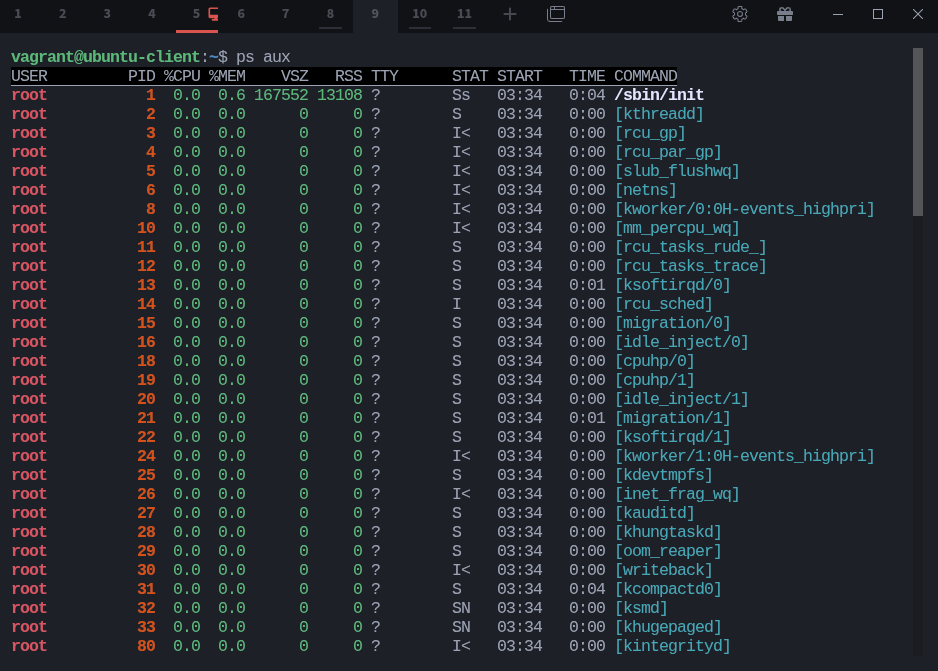
Task: Switch to tab 11
Action: pos(463,15)
